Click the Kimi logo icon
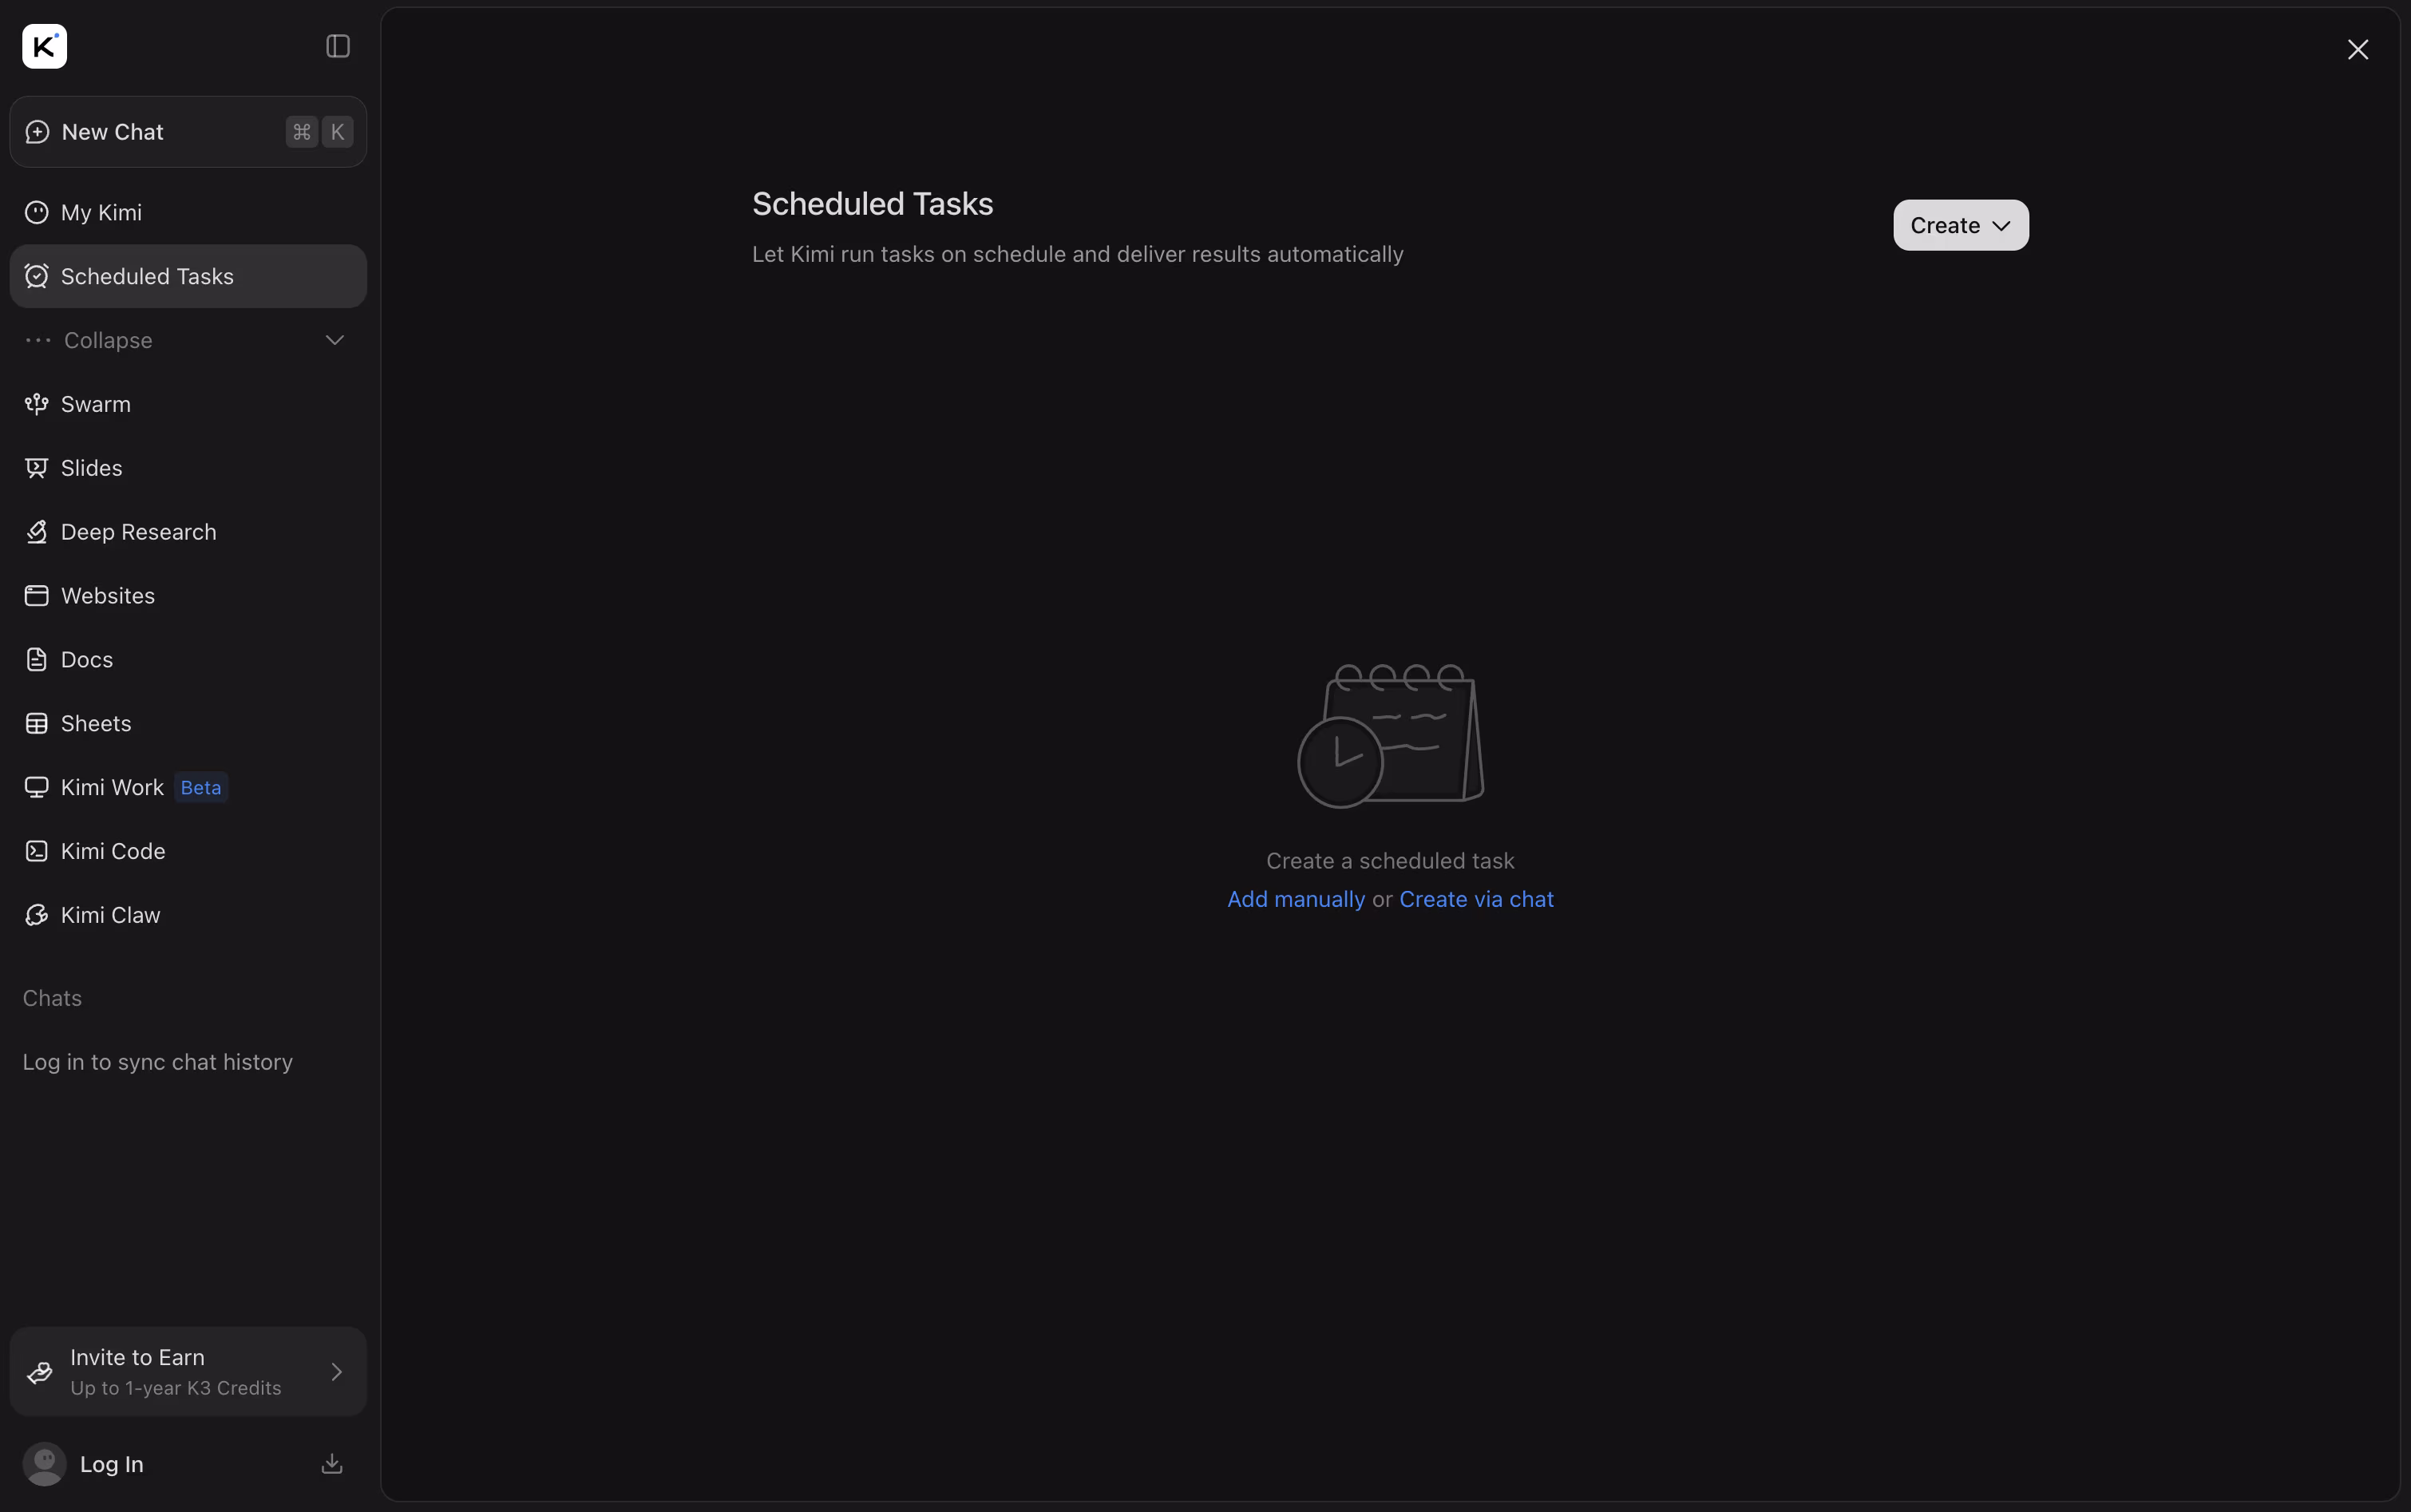The image size is (2411, 1512). (44, 46)
